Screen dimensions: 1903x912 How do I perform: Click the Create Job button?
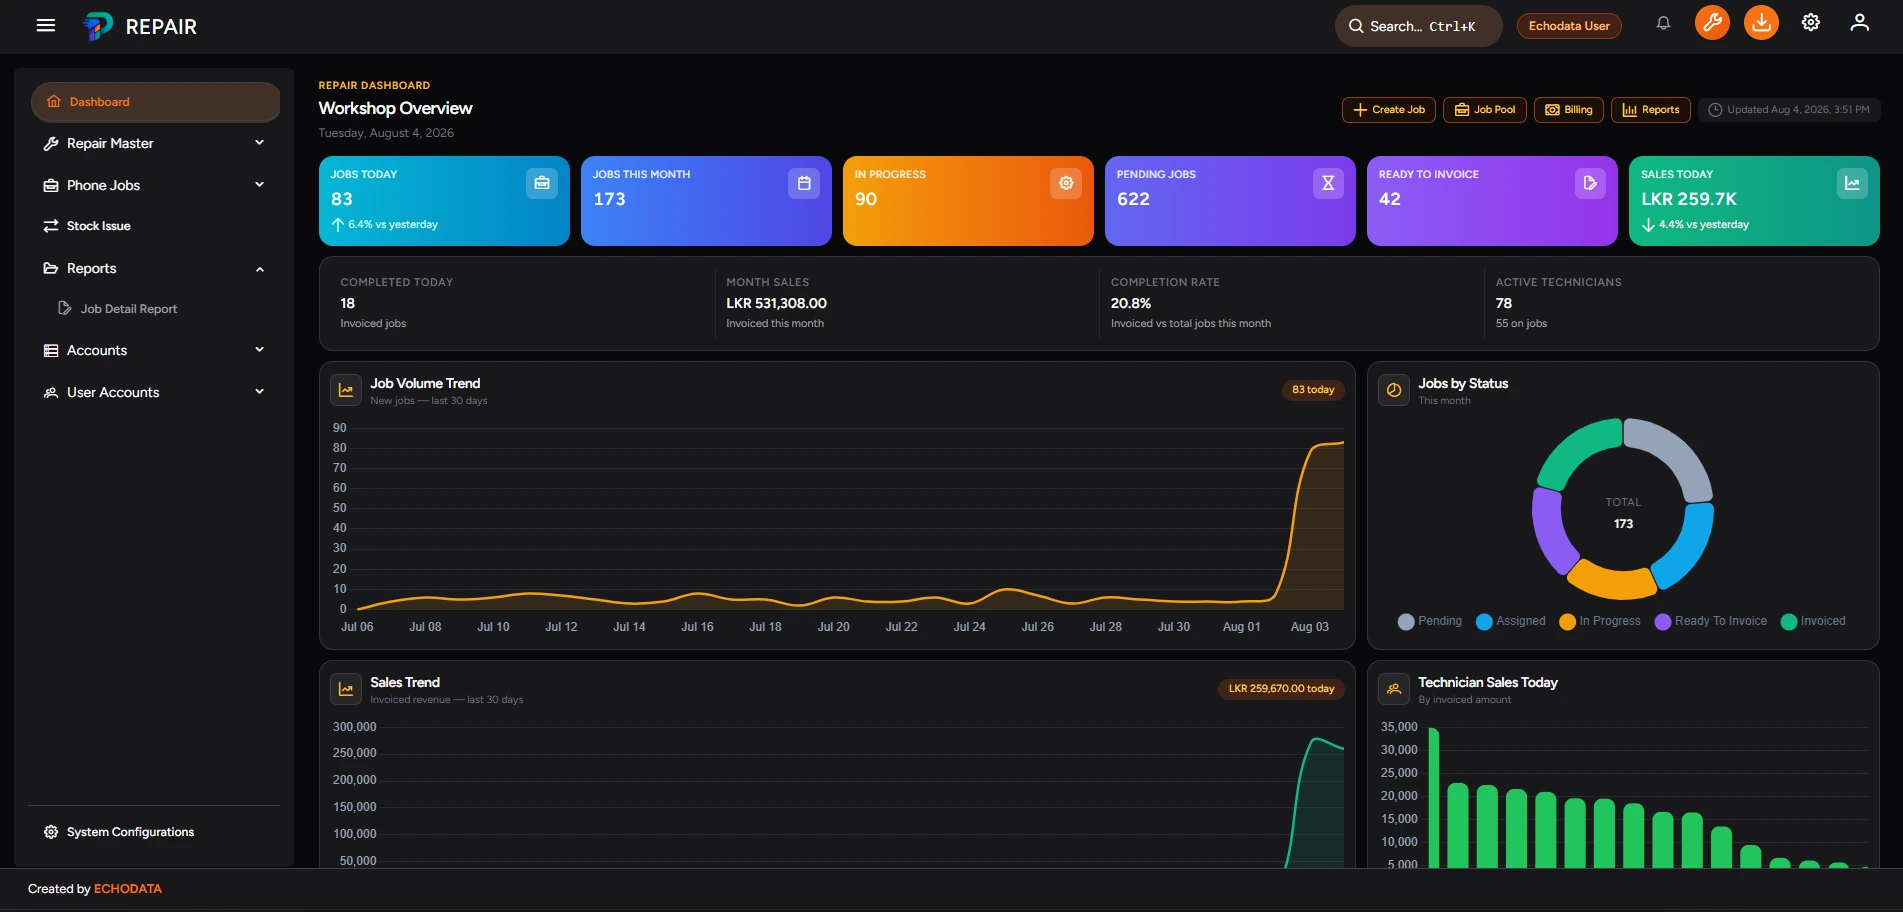pyautogui.click(x=1389, y=110)
